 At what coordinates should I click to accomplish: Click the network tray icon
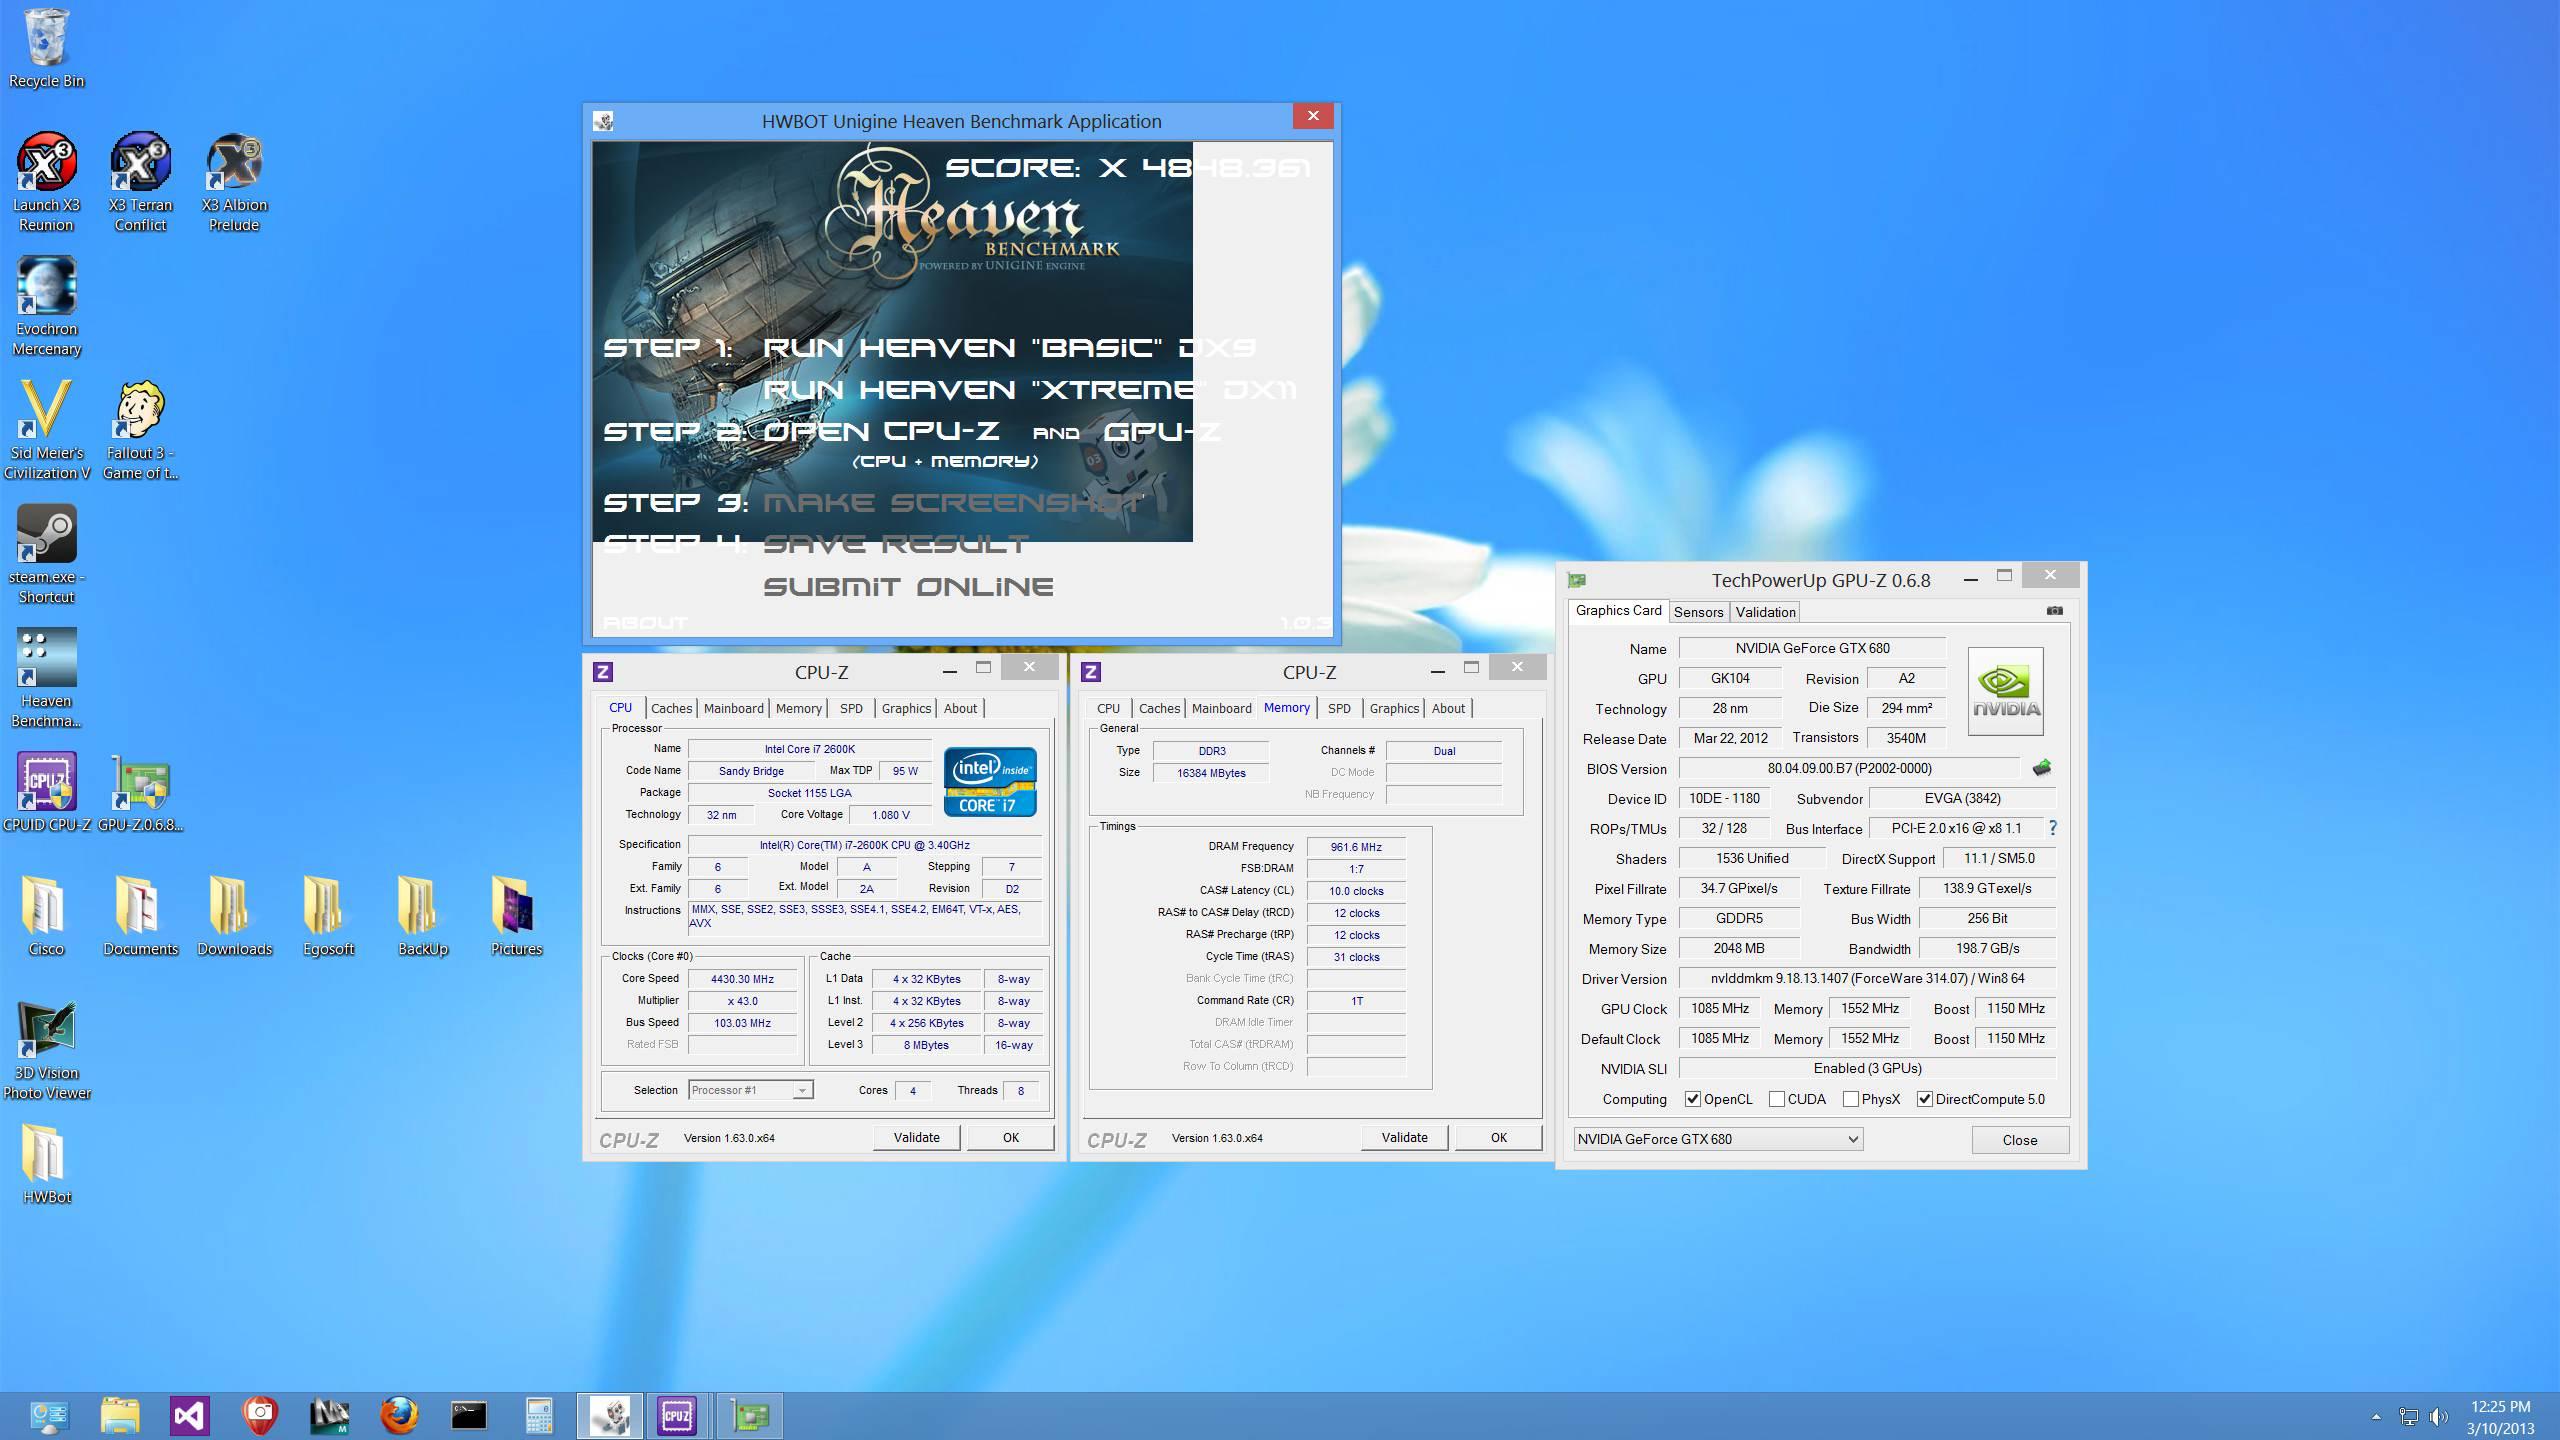tap(2408, 1416)
